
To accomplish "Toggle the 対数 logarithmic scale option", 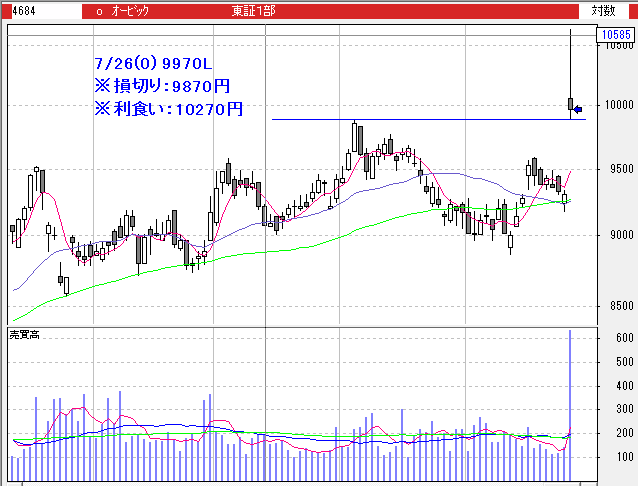I will [x=603, y=10].
